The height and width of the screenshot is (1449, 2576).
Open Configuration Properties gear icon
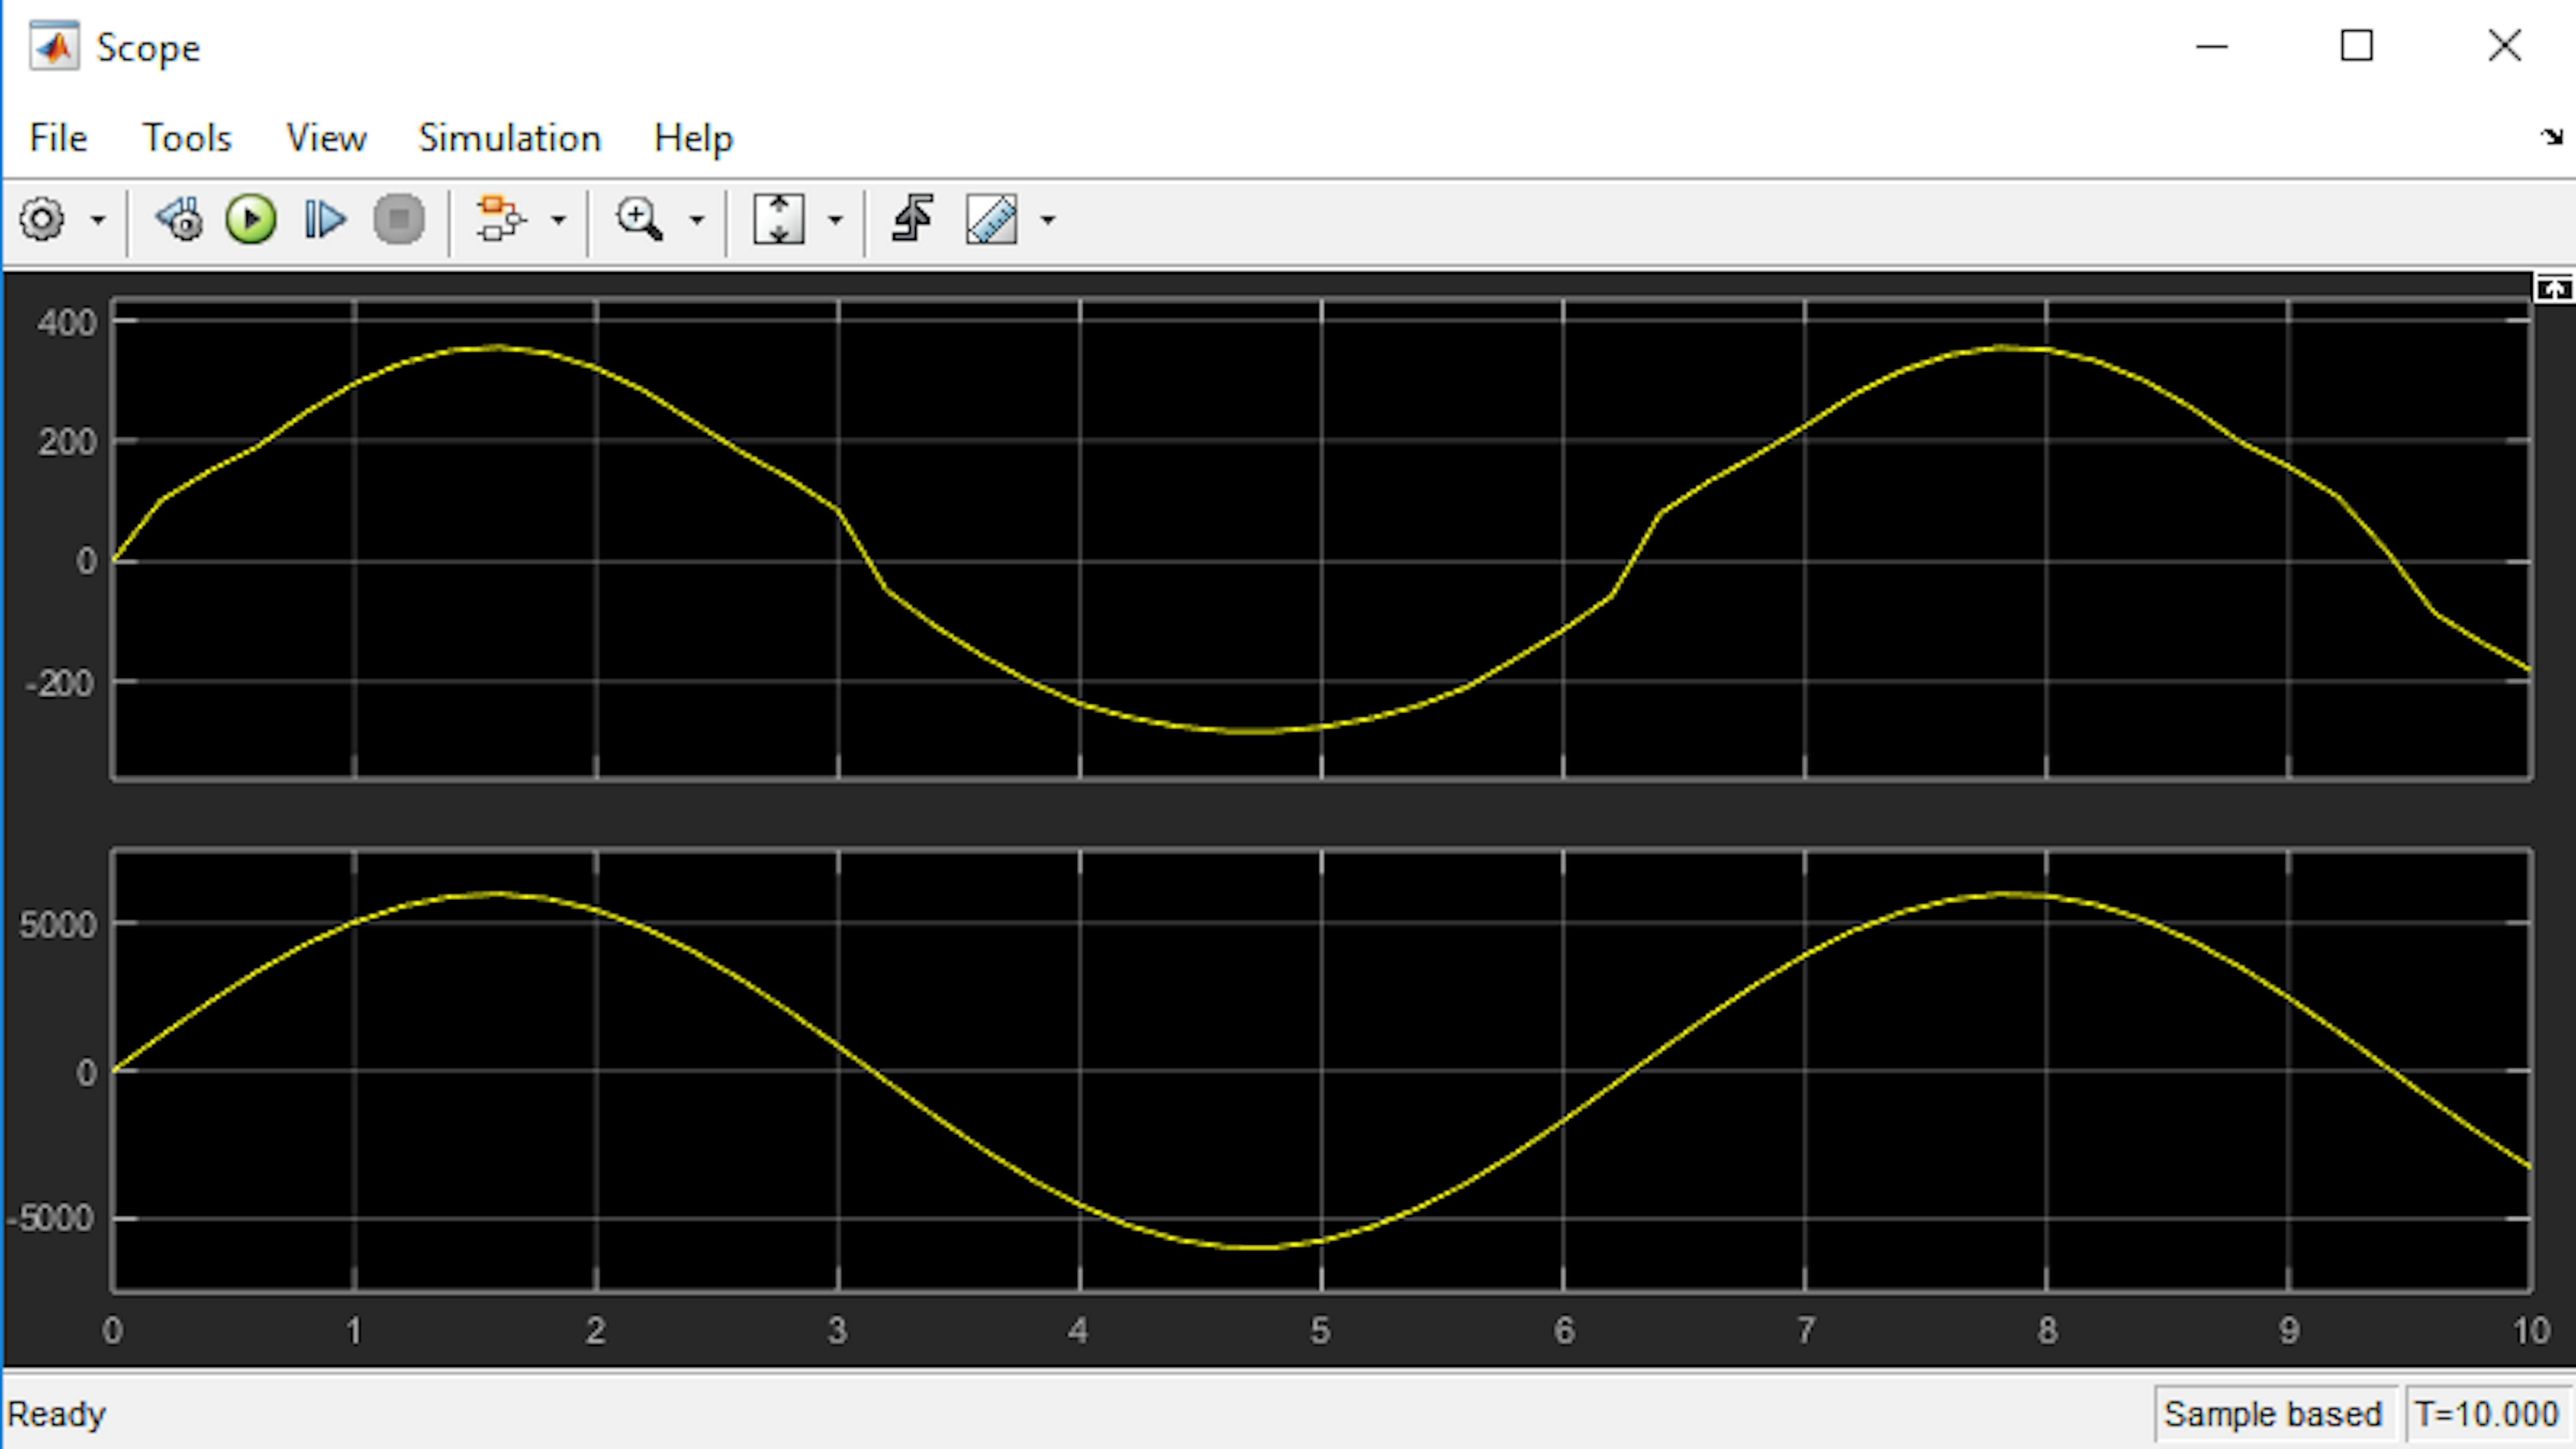pos(42,219)
